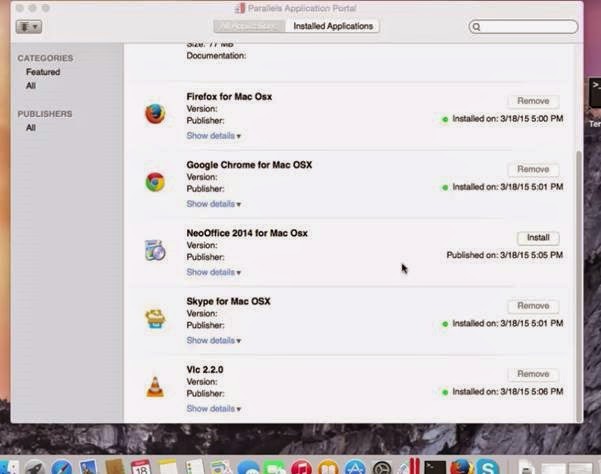This screenshot has height=474, width=601.
Task: Expand Show details for Google Chrome
Action: tap(213, 204)
